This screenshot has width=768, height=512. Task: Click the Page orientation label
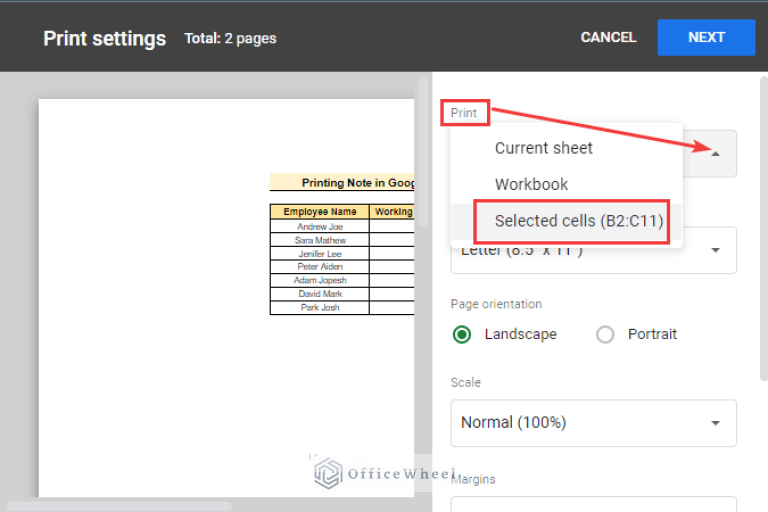tap(496, 304)
